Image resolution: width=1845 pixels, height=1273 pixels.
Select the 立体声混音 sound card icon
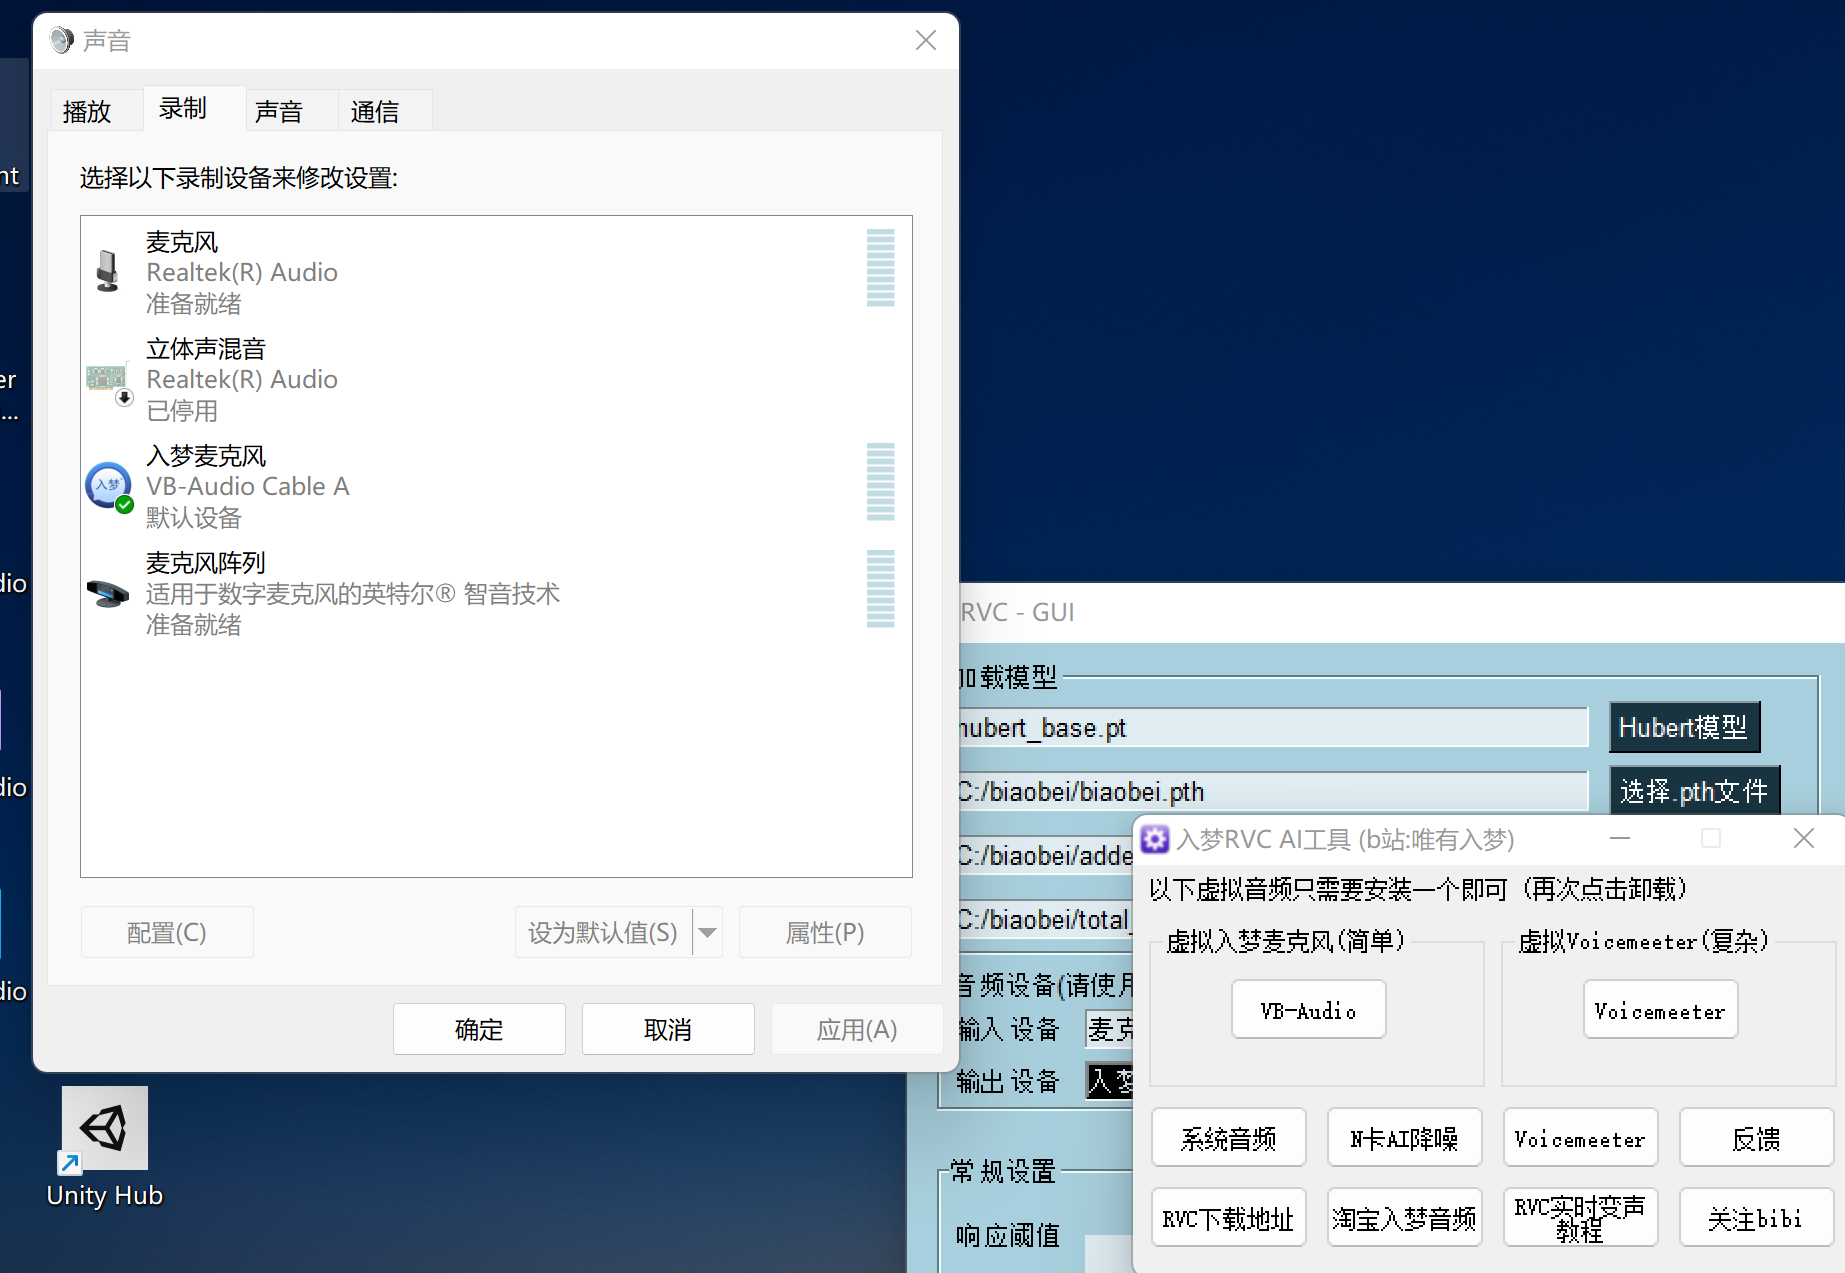[109, 384]
